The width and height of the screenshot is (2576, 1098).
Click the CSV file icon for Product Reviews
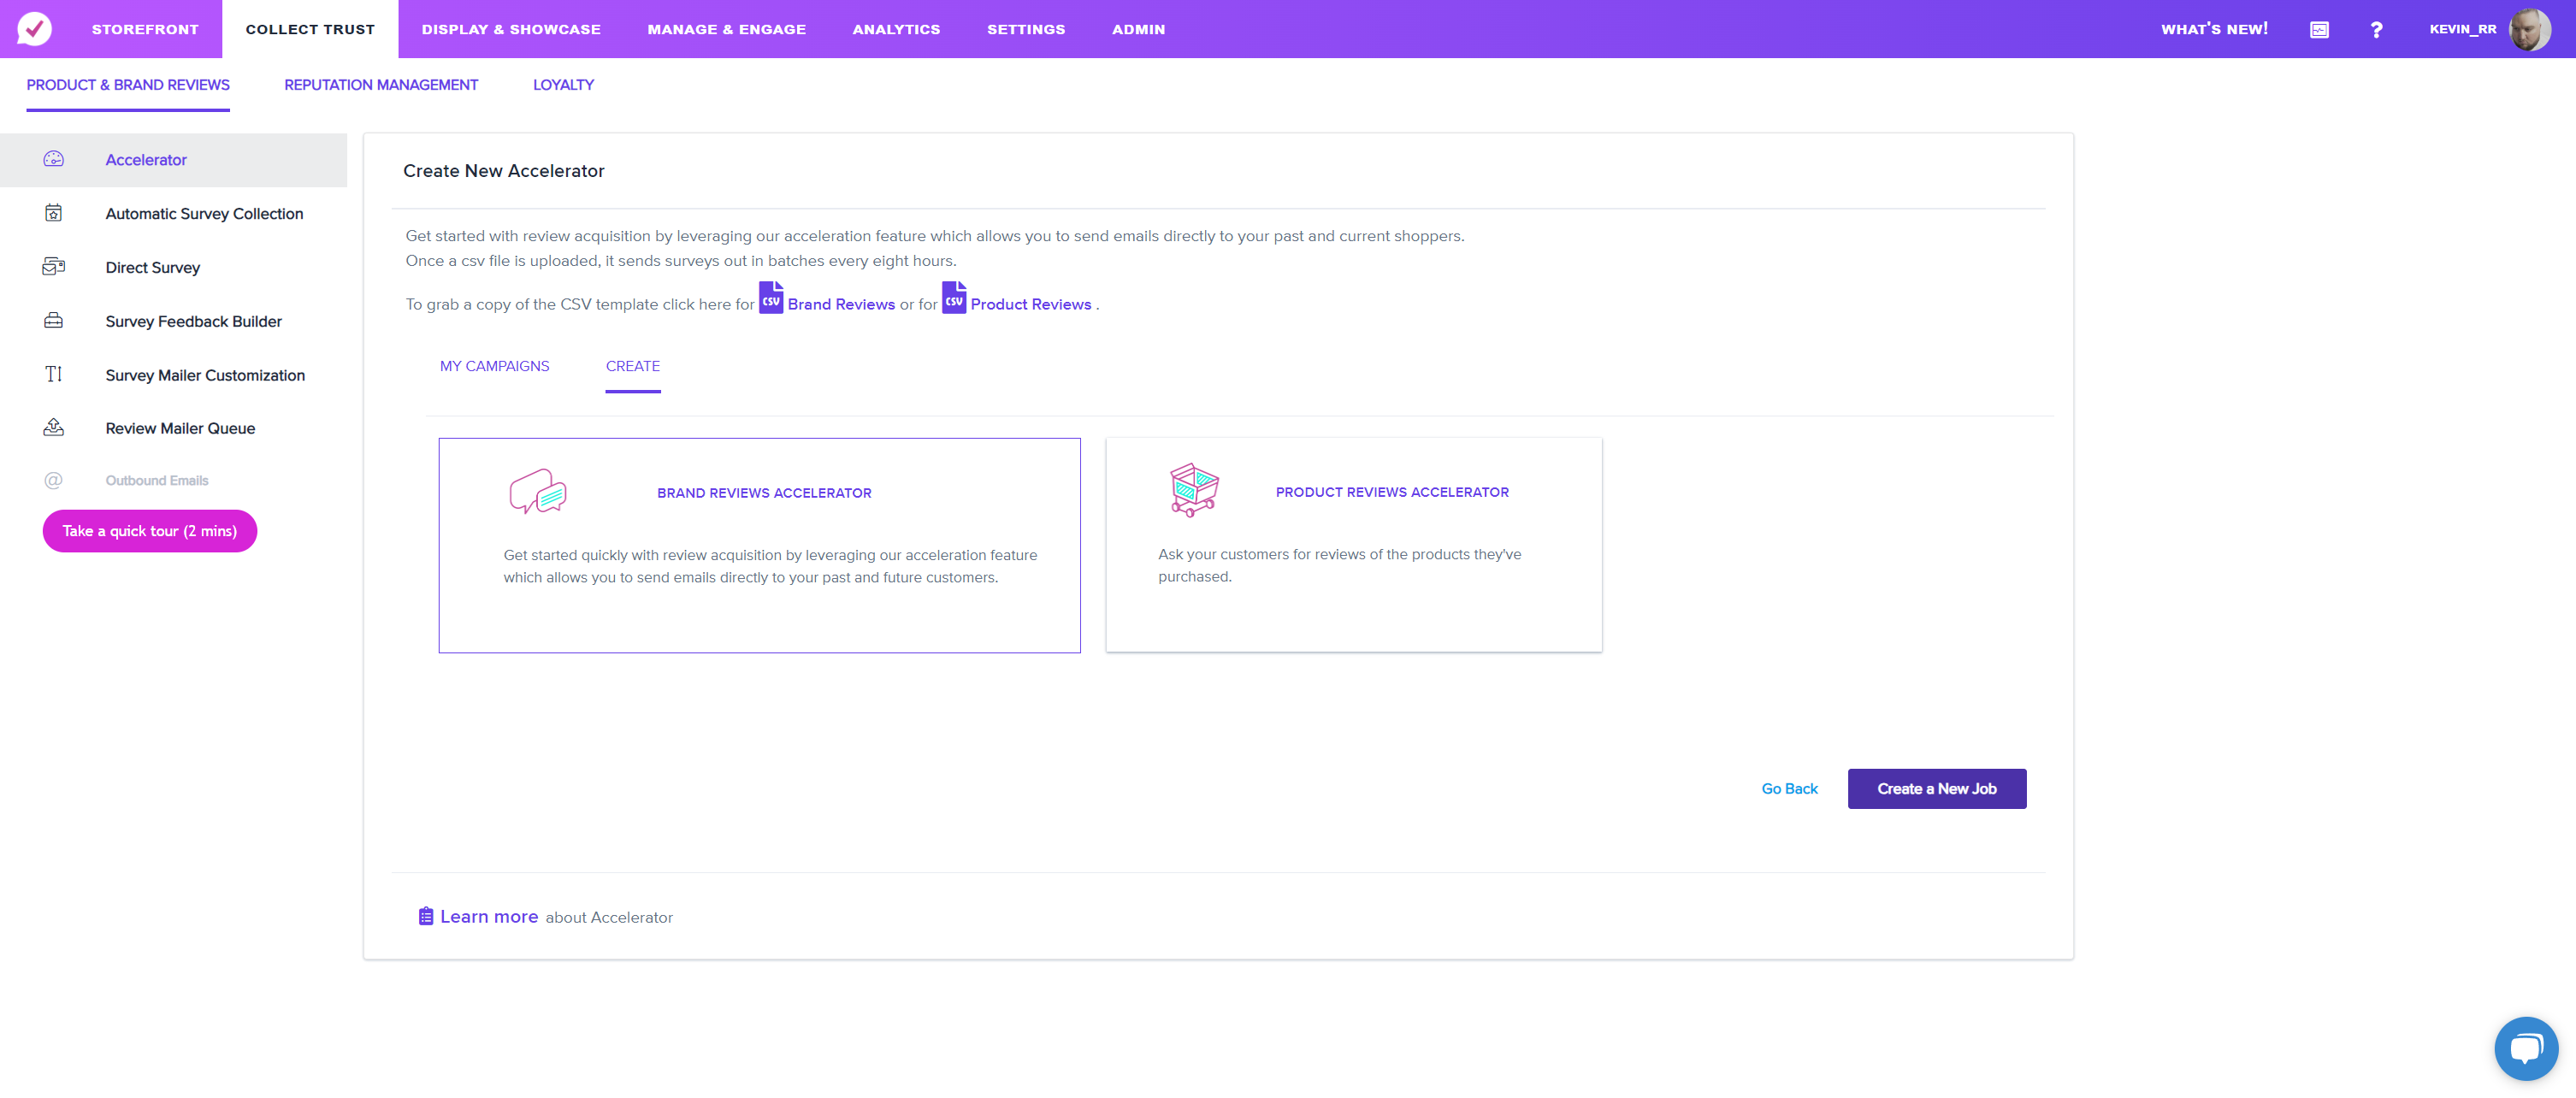tap(954, 298)
